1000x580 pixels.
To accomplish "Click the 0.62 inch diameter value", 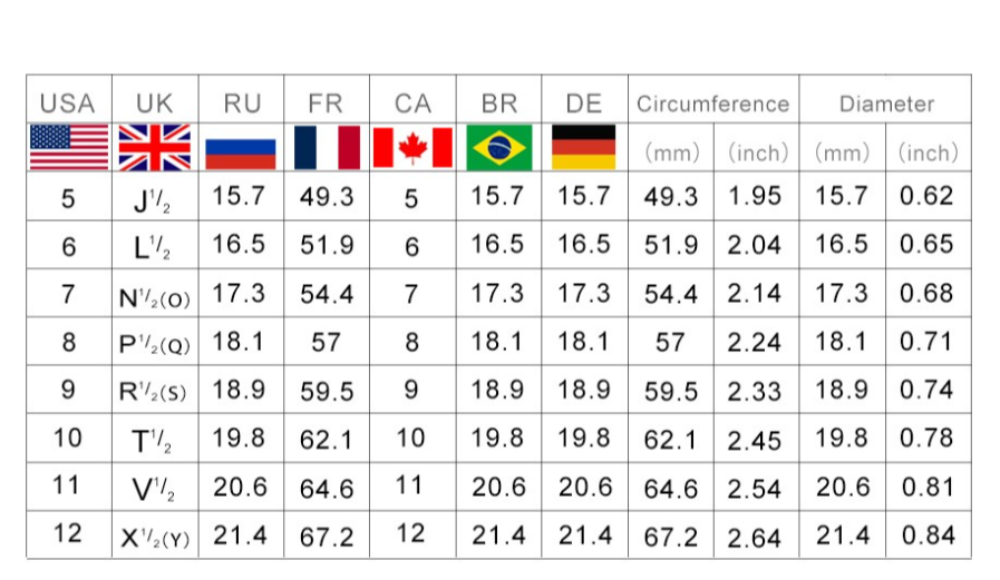I will pyautogui.click(x=927, y=197).
